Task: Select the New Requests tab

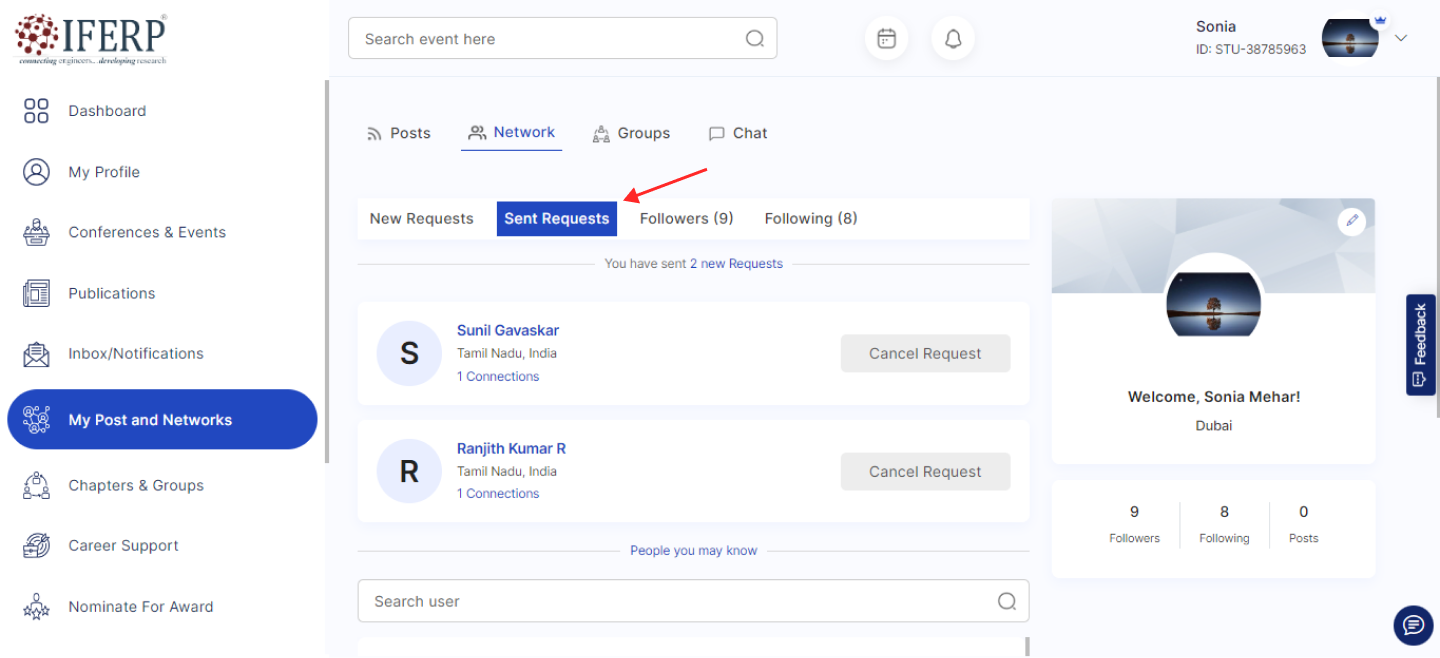Action: [421, 218]
